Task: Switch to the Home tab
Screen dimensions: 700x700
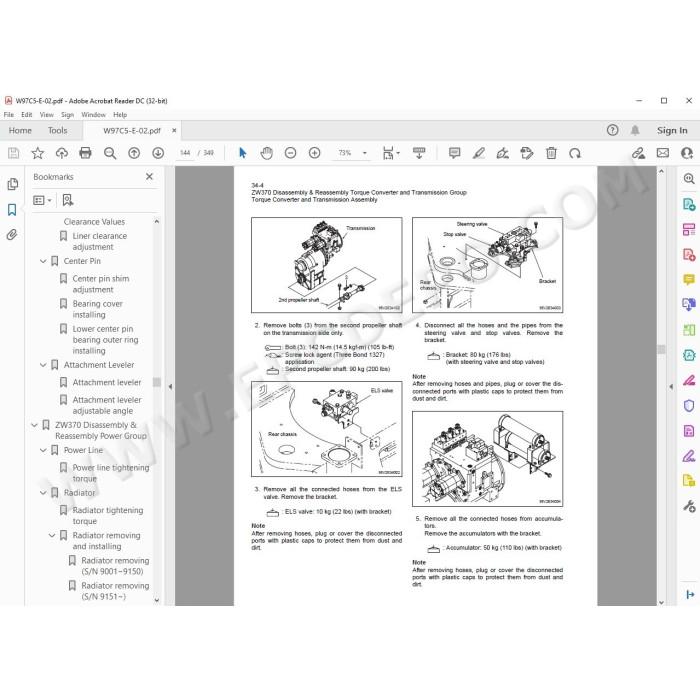Action: coord(20,130)
